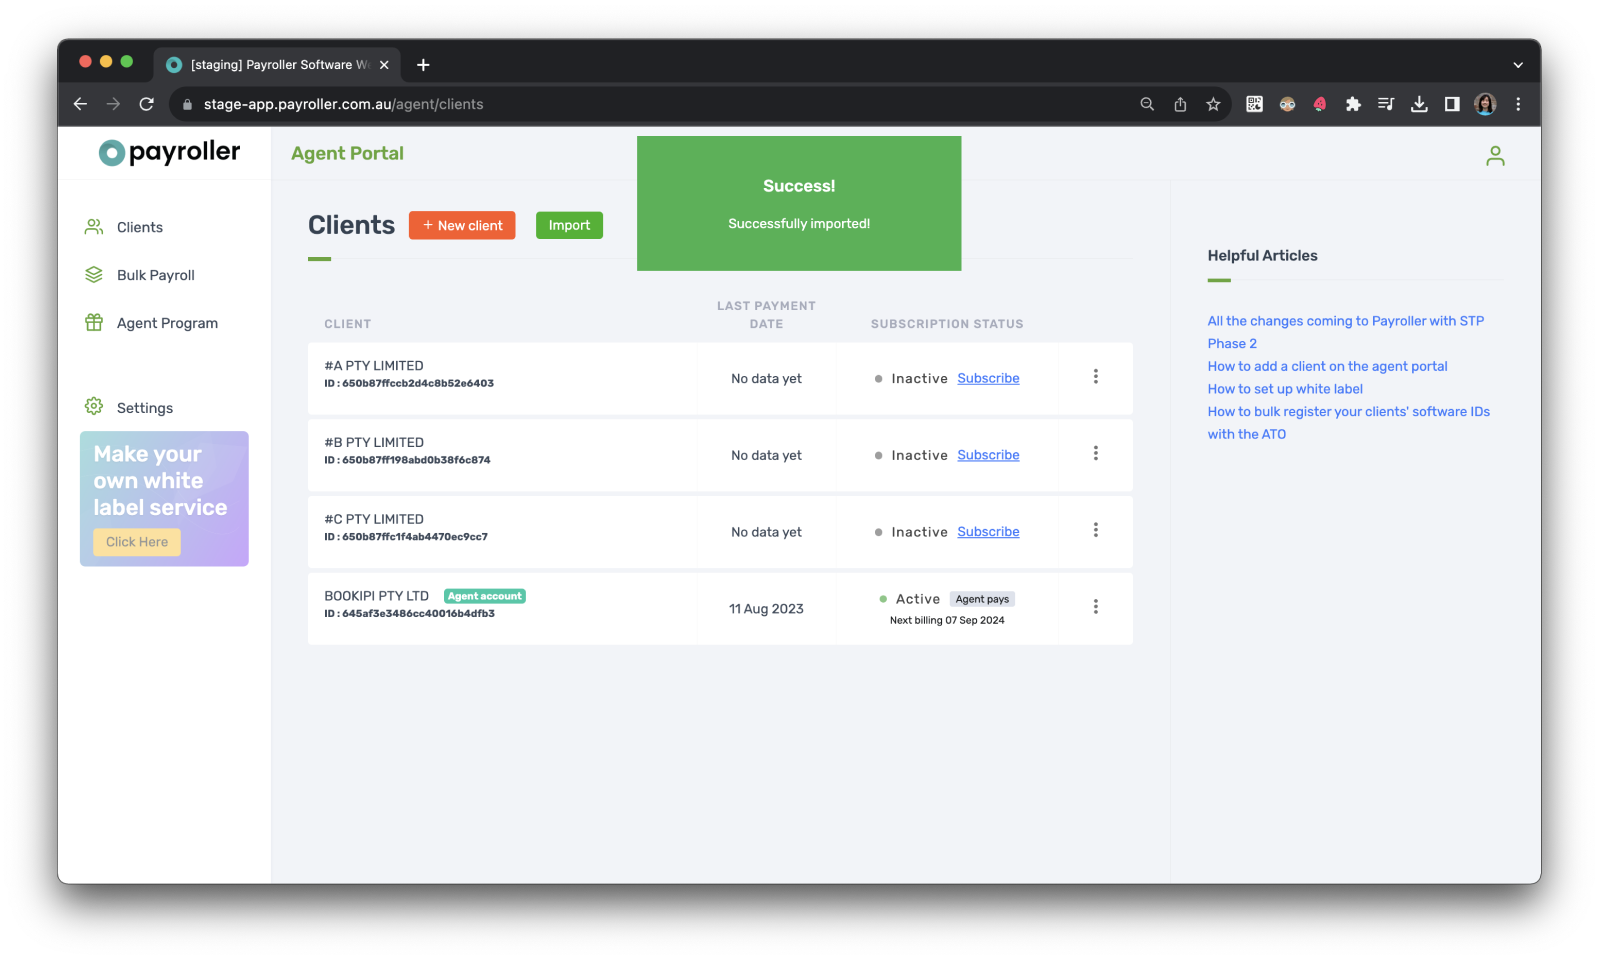
Task: Click the address bar URL
Action: (343, 104)
